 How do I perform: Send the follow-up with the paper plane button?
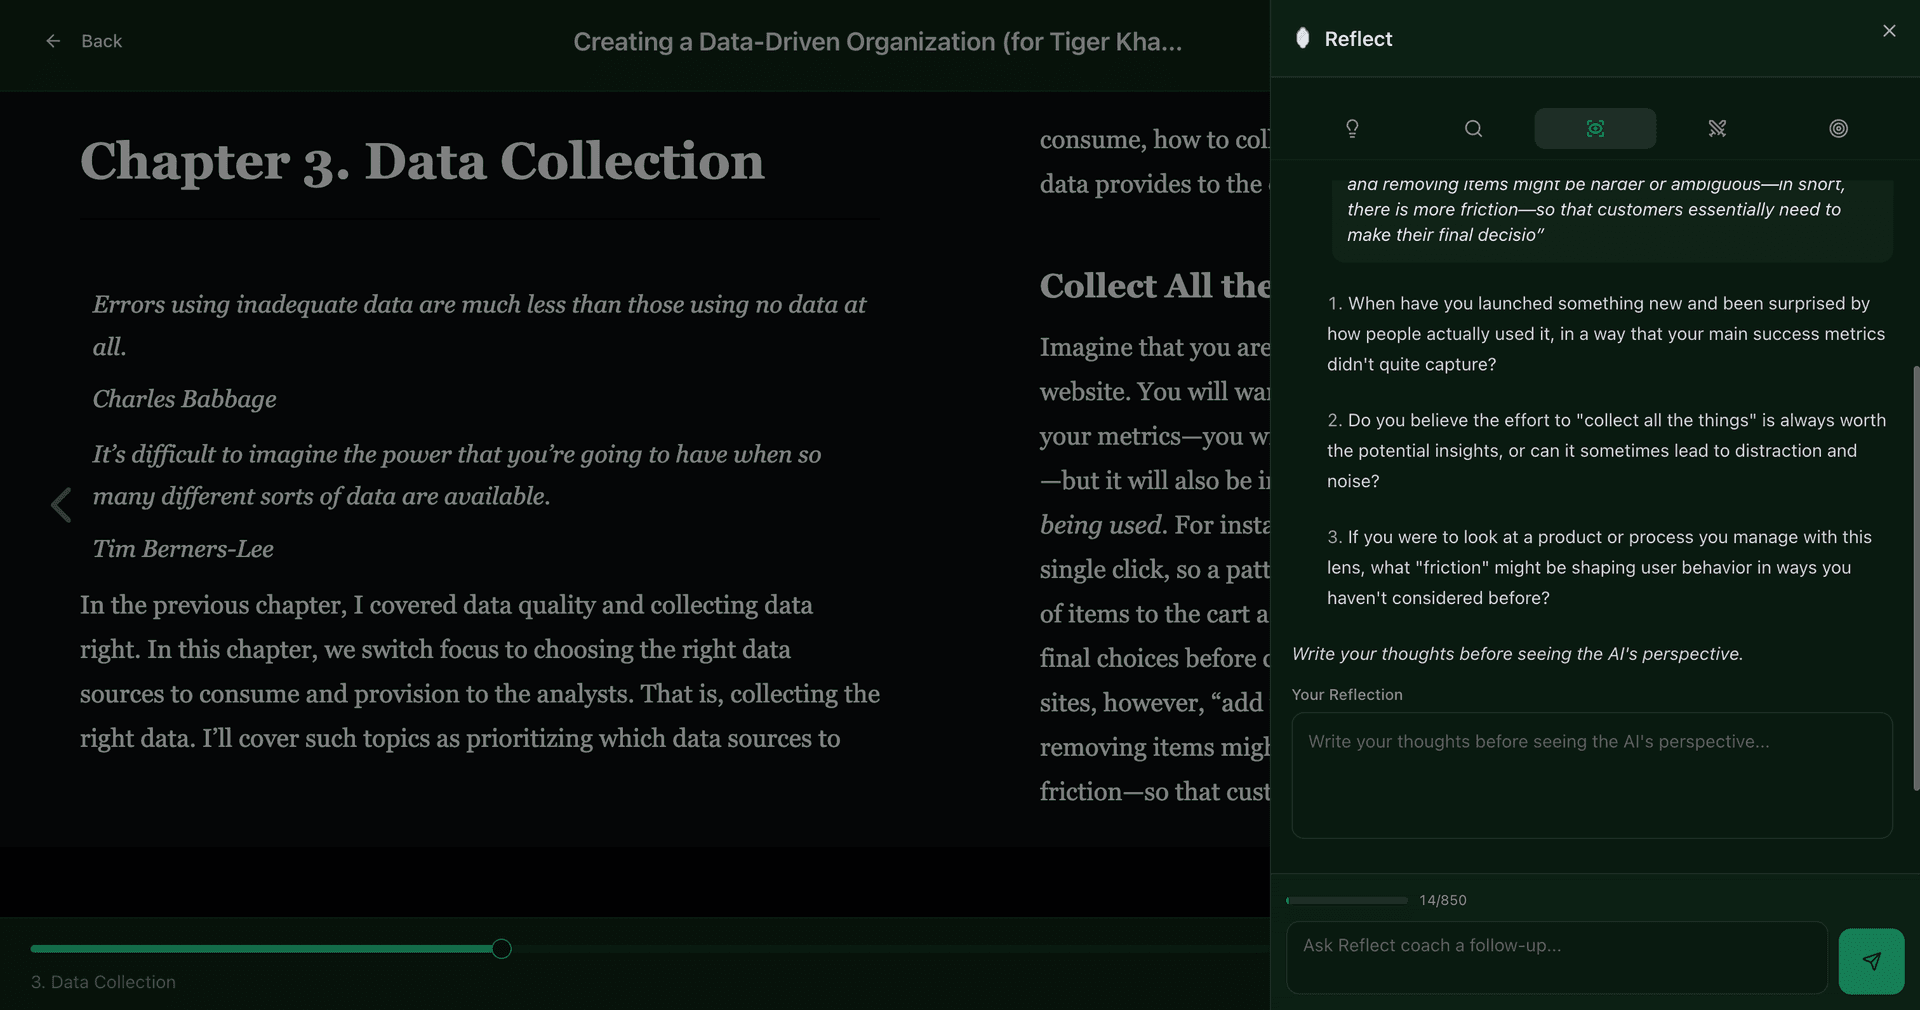(1871, 961)
